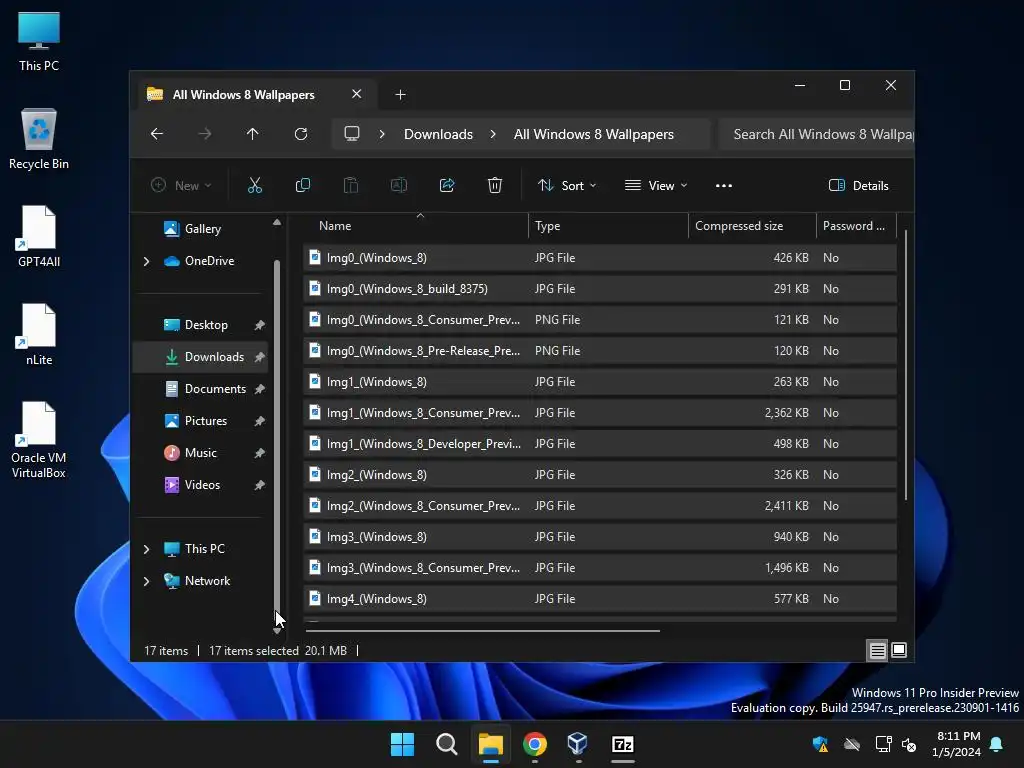Screen dimensions: 1024x768
Task: Open Google Chrome from taskbar
Action: [535, 744]
